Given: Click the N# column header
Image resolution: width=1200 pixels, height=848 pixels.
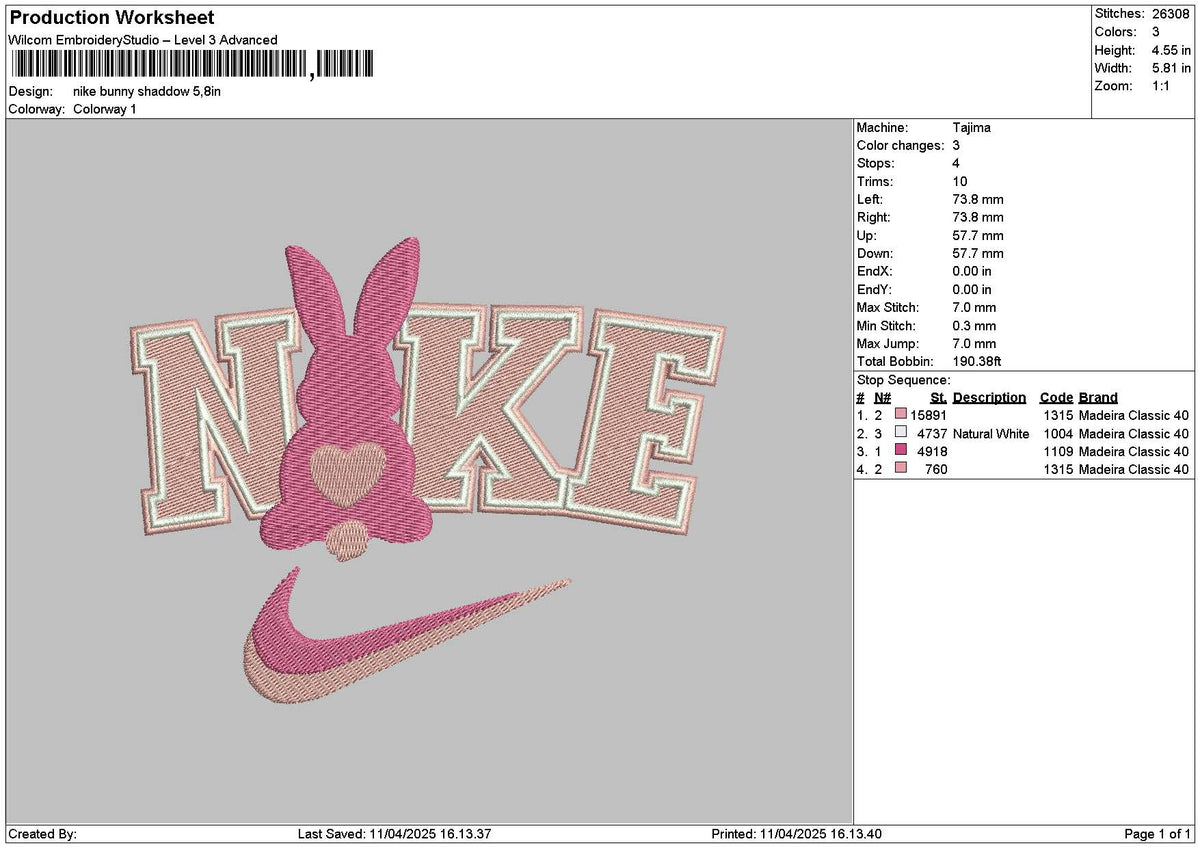Looking at the screenshot, I should [x=882, y=398].
